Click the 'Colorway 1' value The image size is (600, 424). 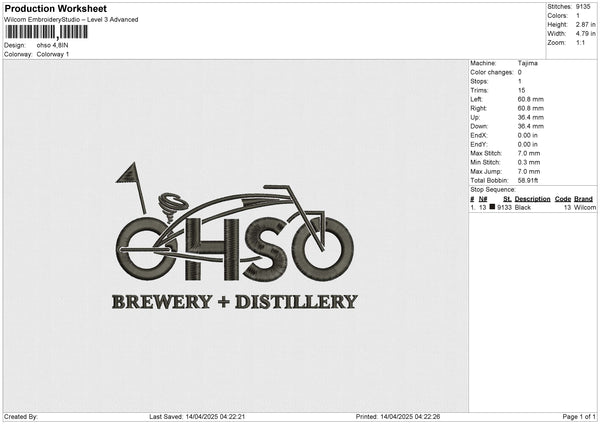click(x=53, y=54)
